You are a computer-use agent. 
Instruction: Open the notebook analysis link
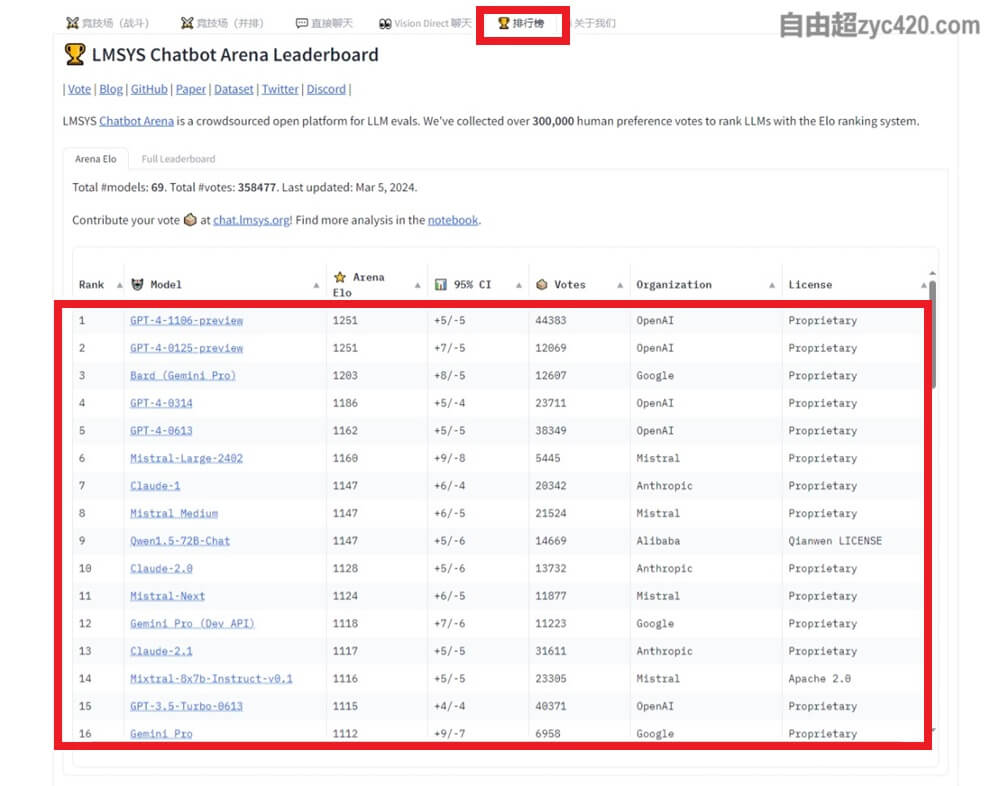click(453, 220)
